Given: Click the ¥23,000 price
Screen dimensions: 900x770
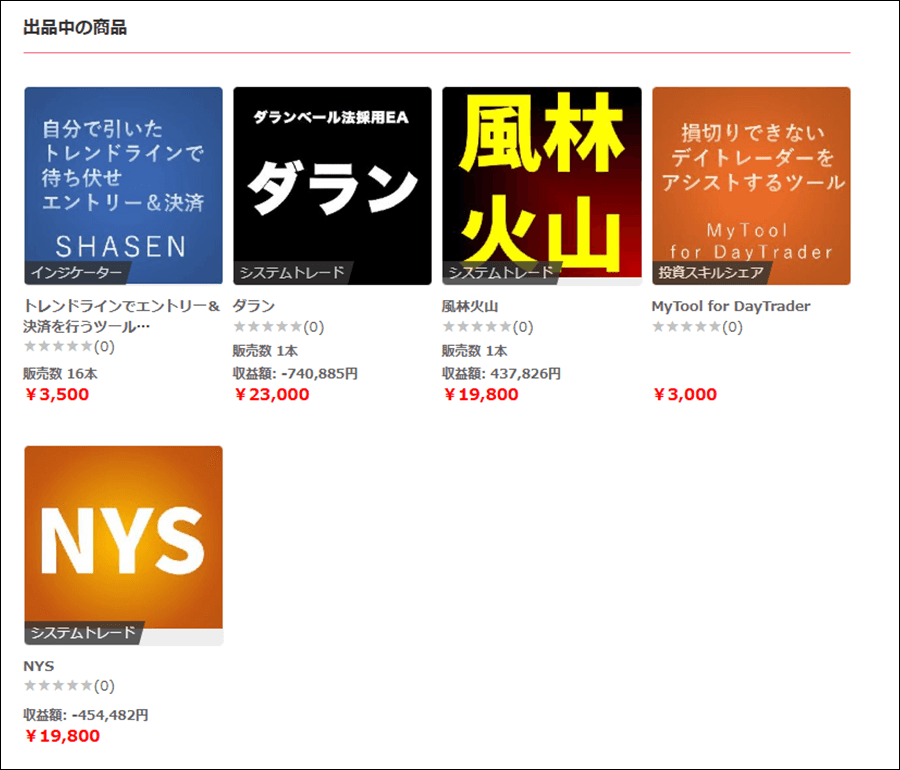Looking at the screenshot, I should 271,395.
